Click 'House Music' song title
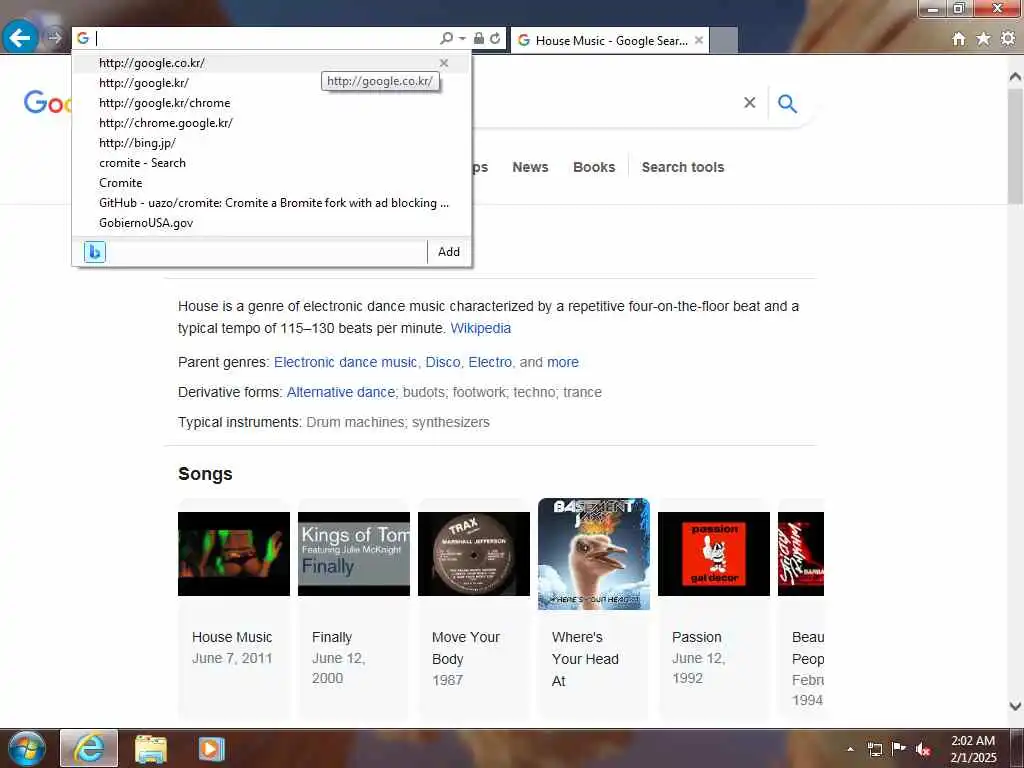Screen dimensions: 1024x768 pyautogui.click(x=232, y=637)
